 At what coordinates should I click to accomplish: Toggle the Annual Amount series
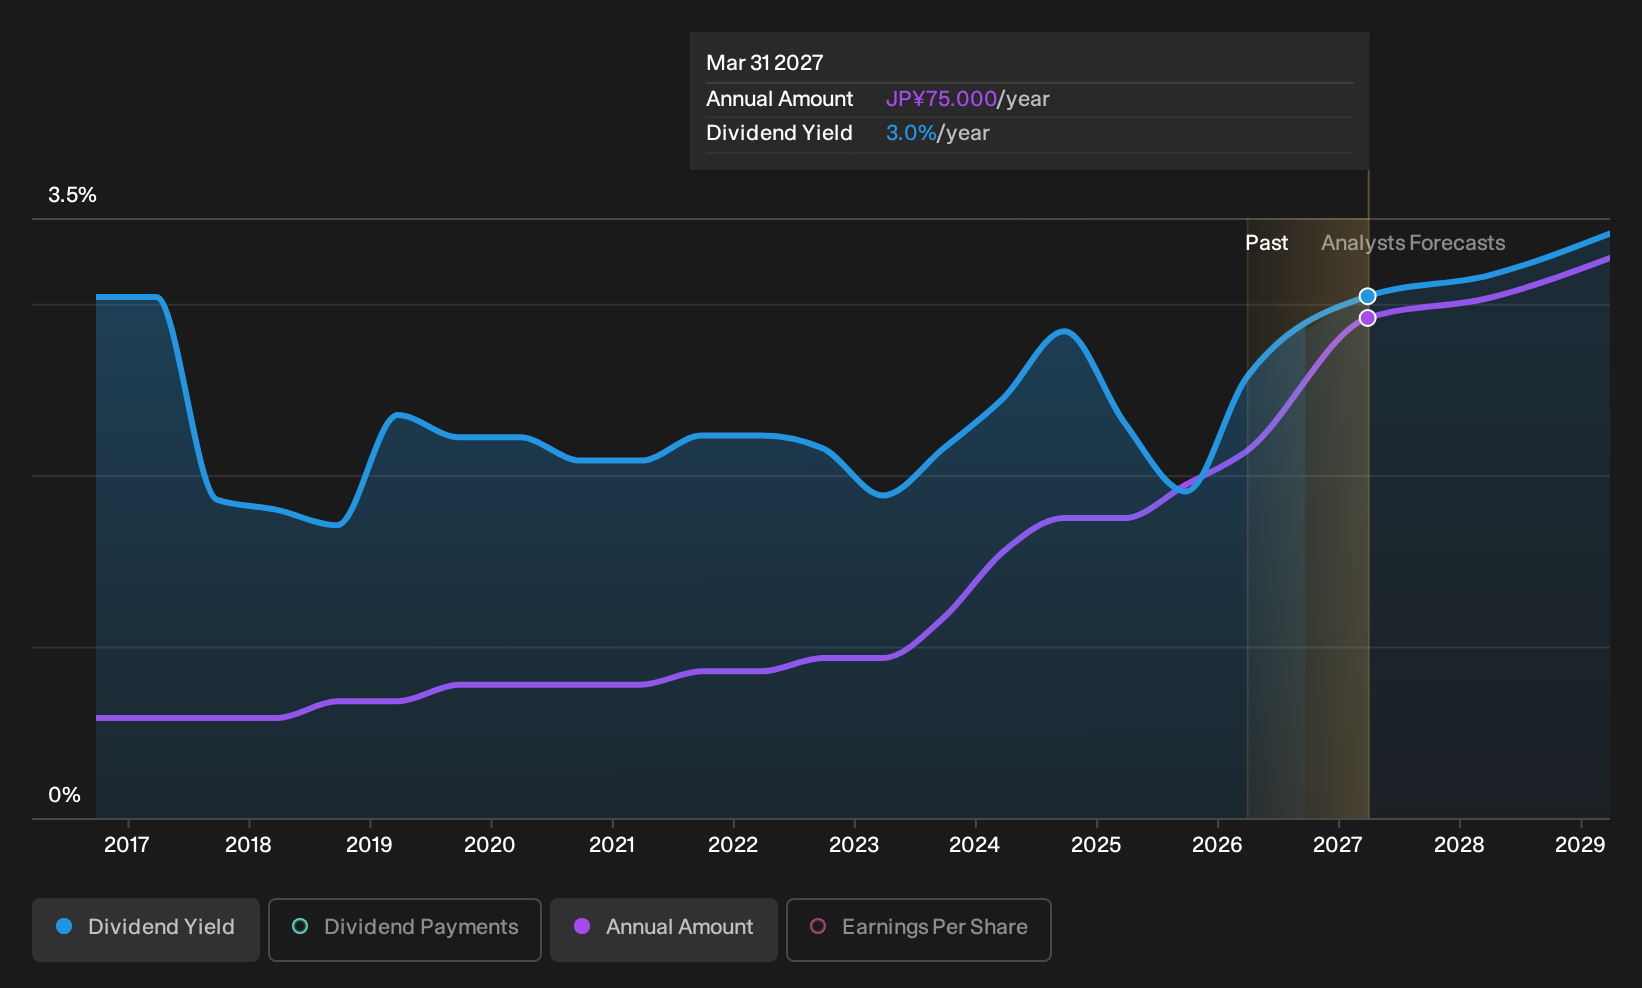click(664, 930)
